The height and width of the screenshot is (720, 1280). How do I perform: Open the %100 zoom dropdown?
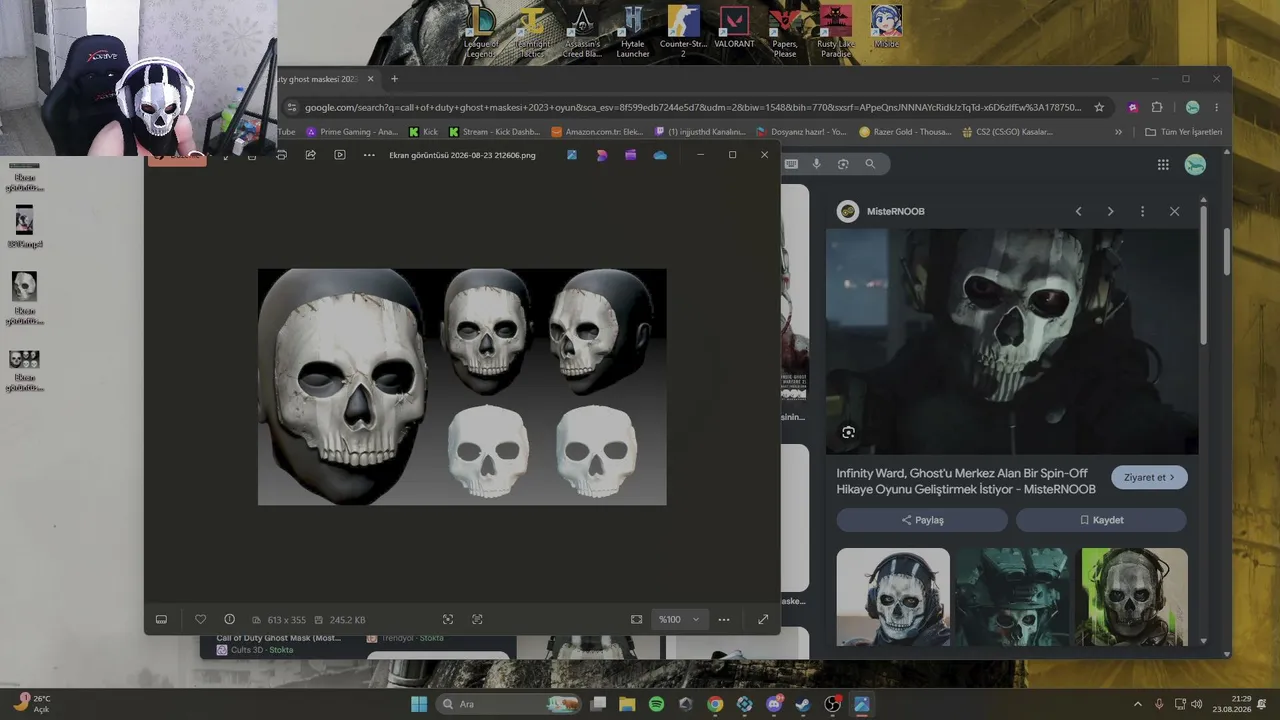[680, 619]
